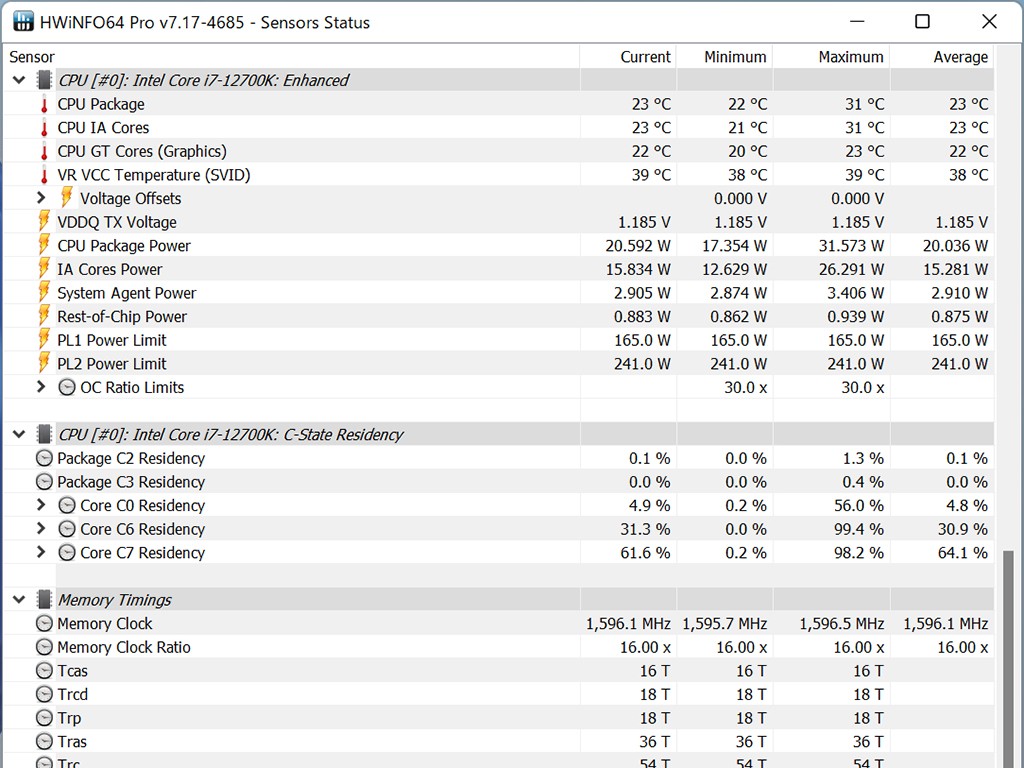Collapse the C-State Residency sensor group

pyautogui.click(x=19, y=434)
